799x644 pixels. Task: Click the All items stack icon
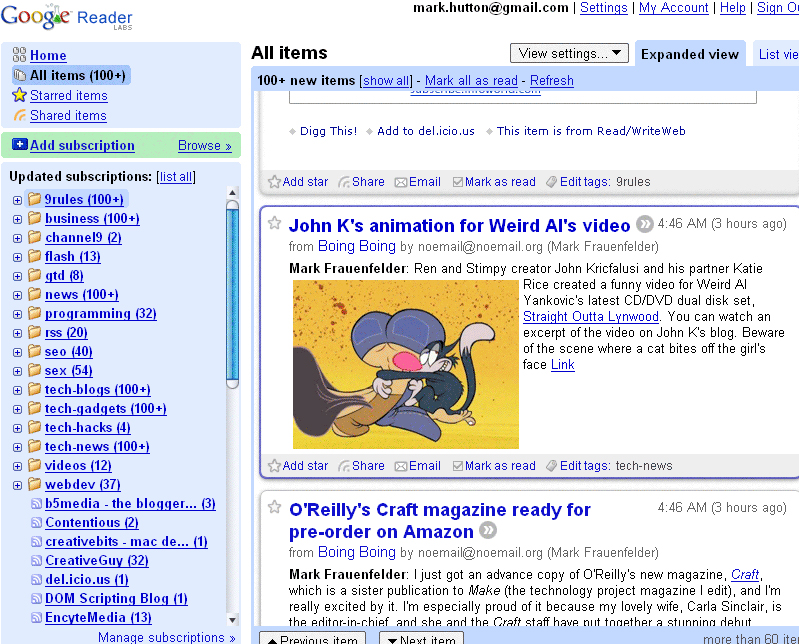[x=20, y=75]
